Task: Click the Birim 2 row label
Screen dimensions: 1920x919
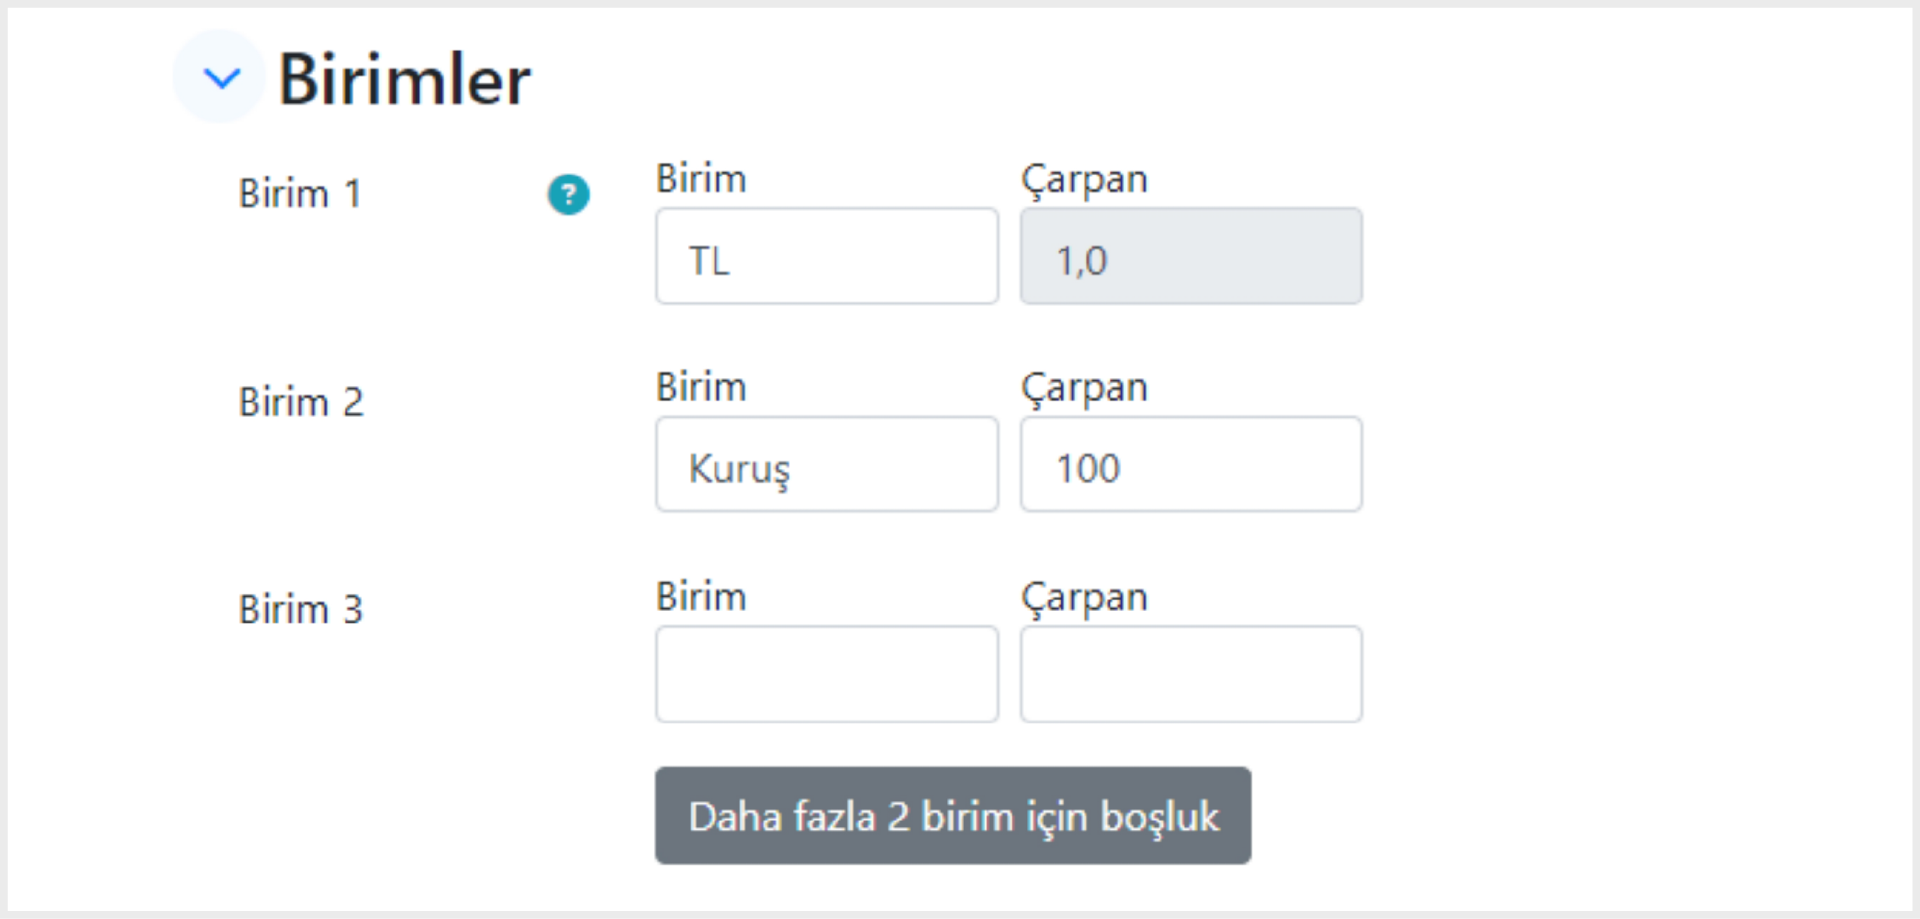Action: click(301, 402)
